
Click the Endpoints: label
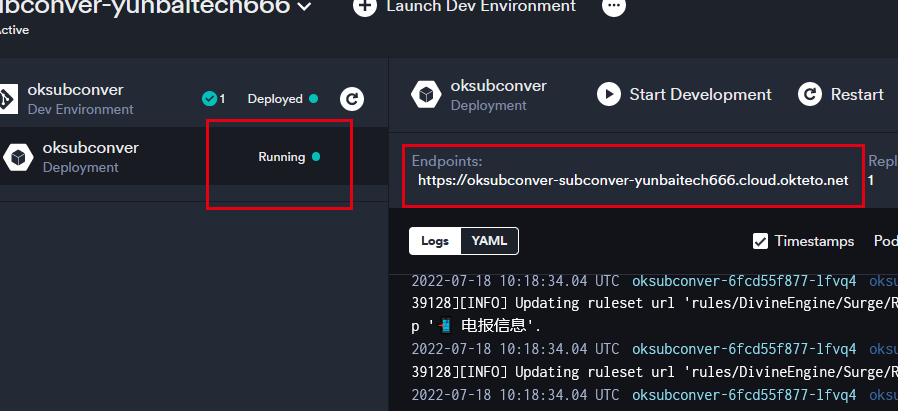447,161
